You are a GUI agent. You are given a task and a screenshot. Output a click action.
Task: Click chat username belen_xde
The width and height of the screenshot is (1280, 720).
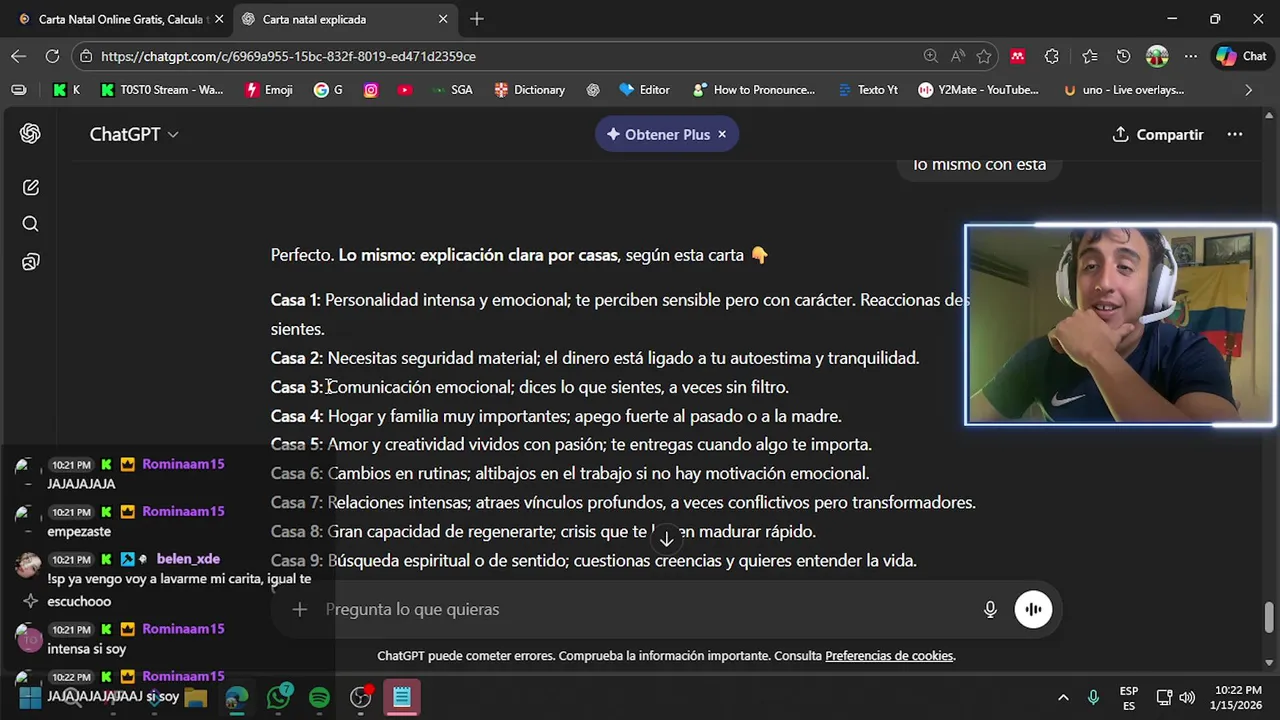tap(188, 559)
